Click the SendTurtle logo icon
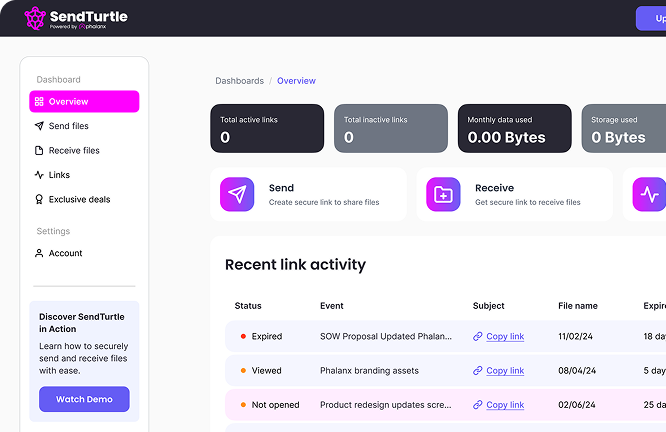This screenshot has height=432, width=666. 35,18
